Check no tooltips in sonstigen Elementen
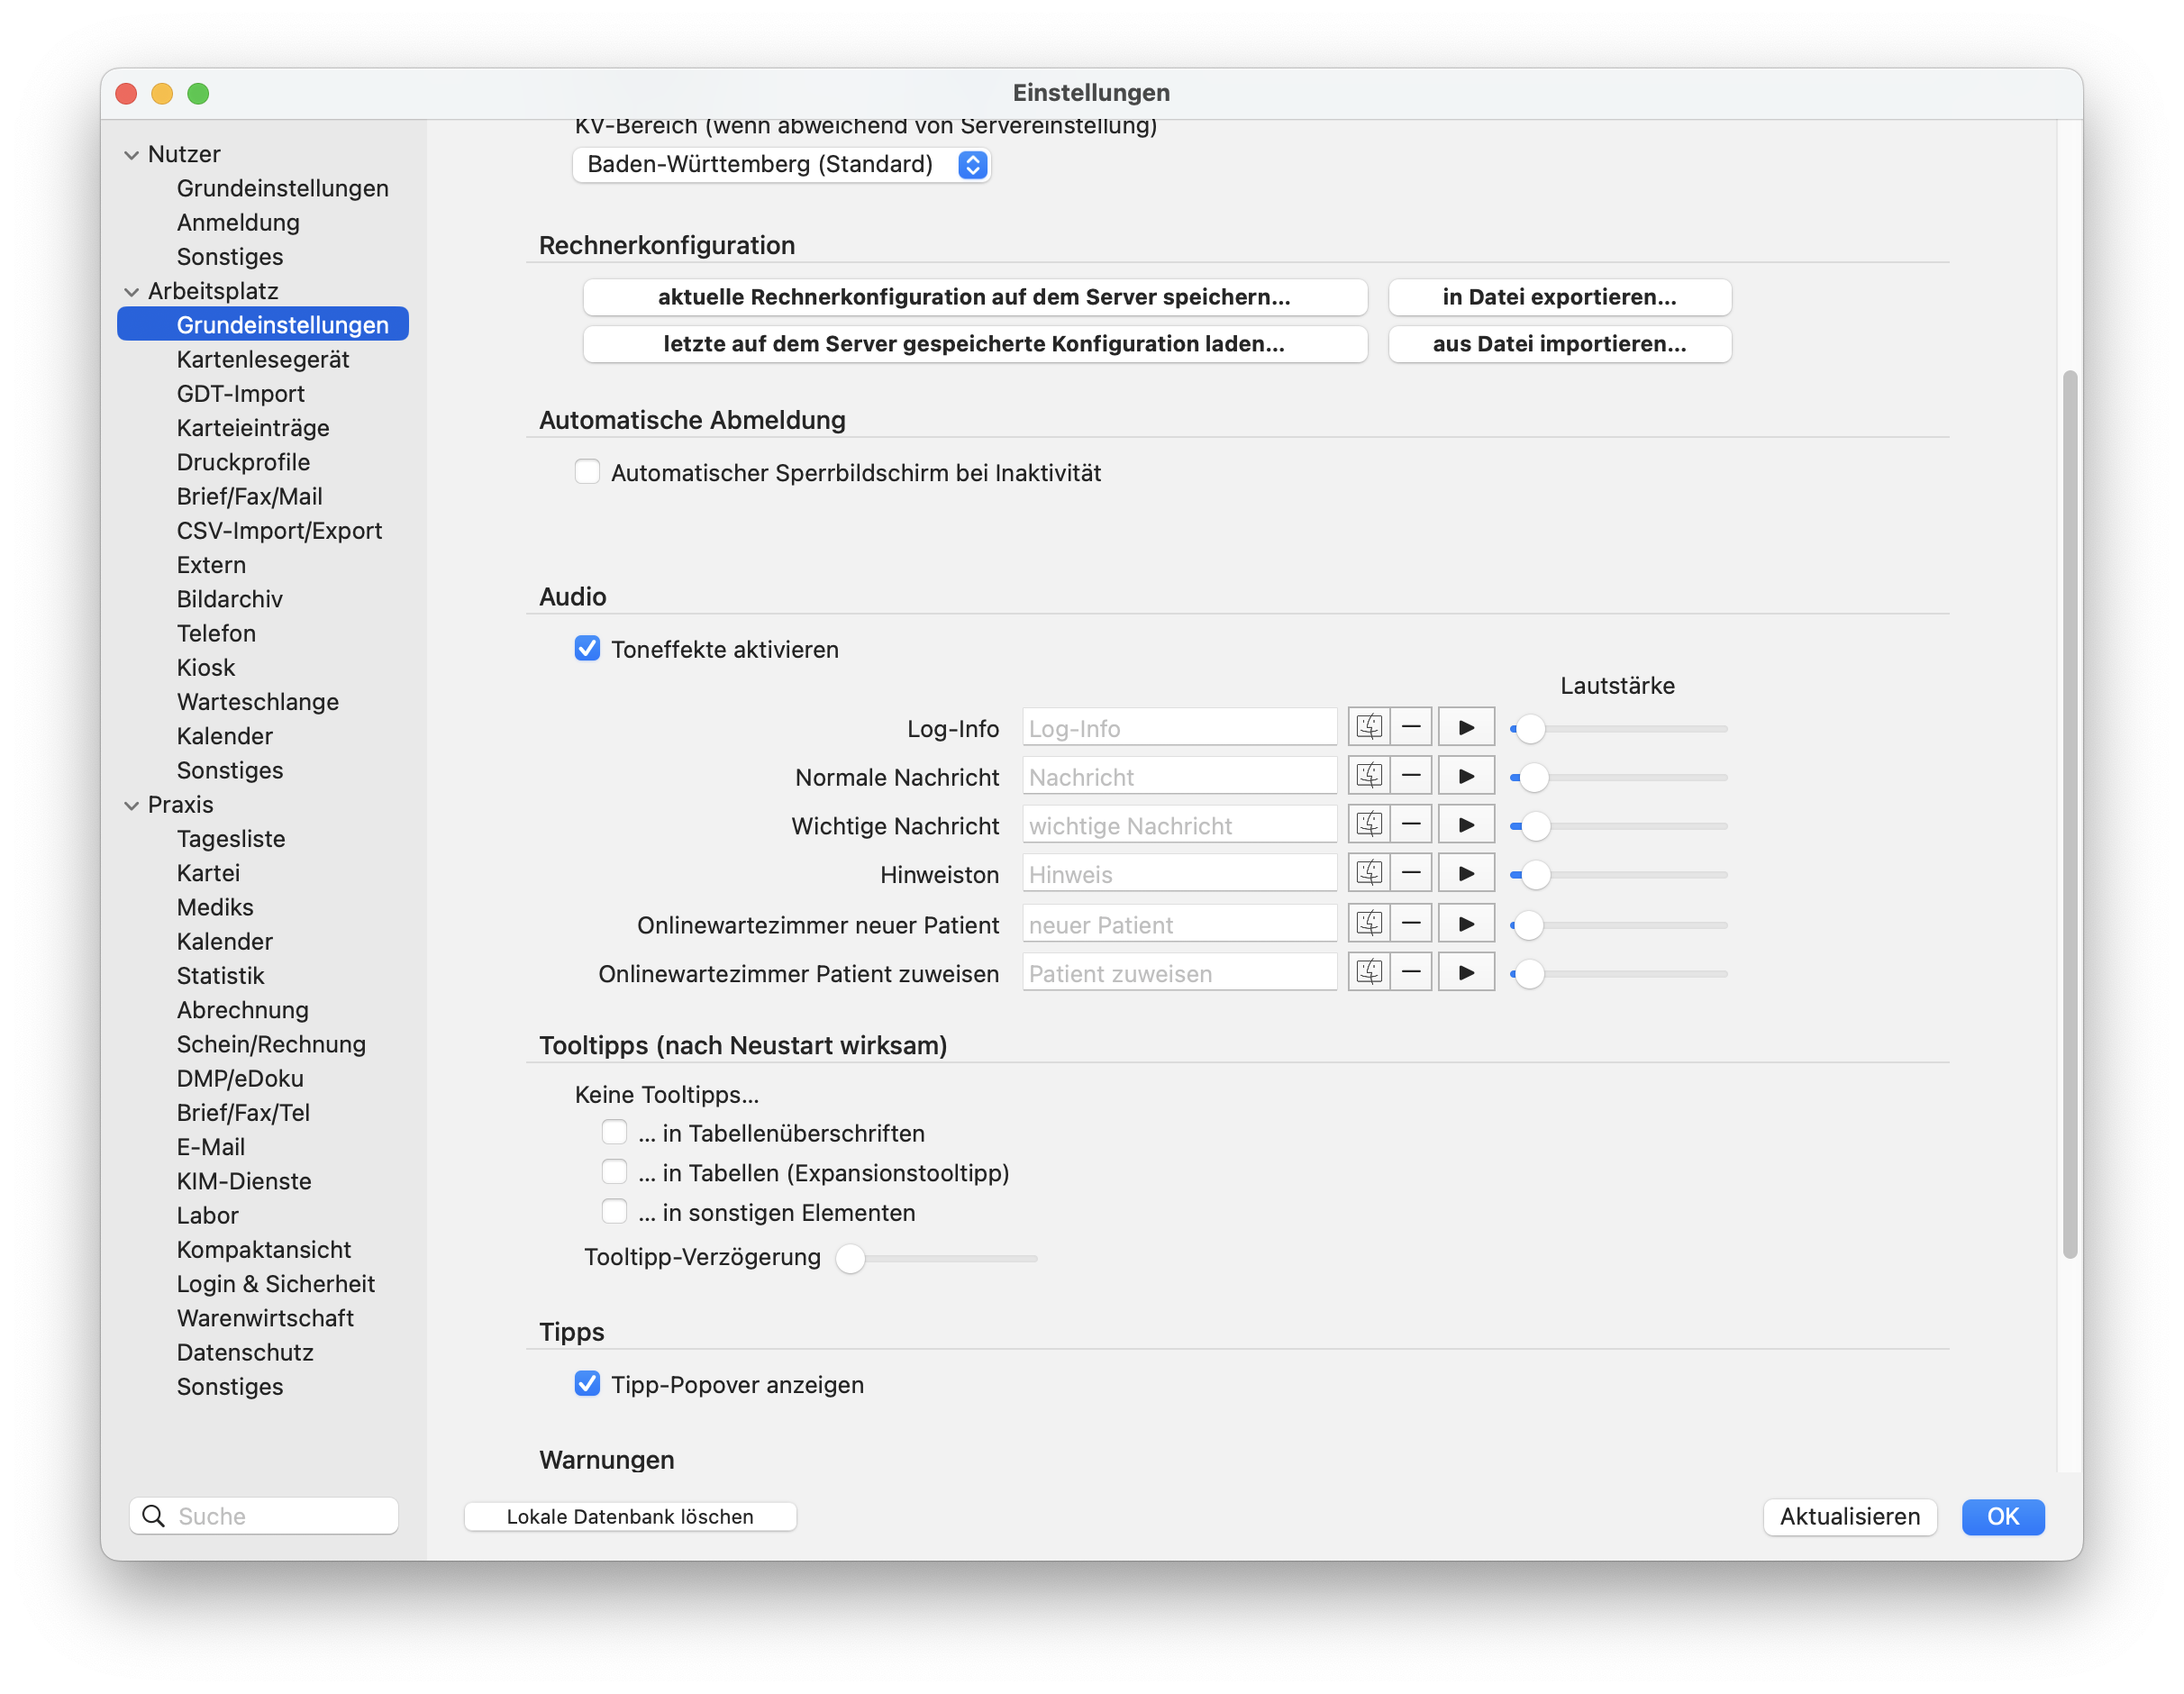 click(614, 1212)
